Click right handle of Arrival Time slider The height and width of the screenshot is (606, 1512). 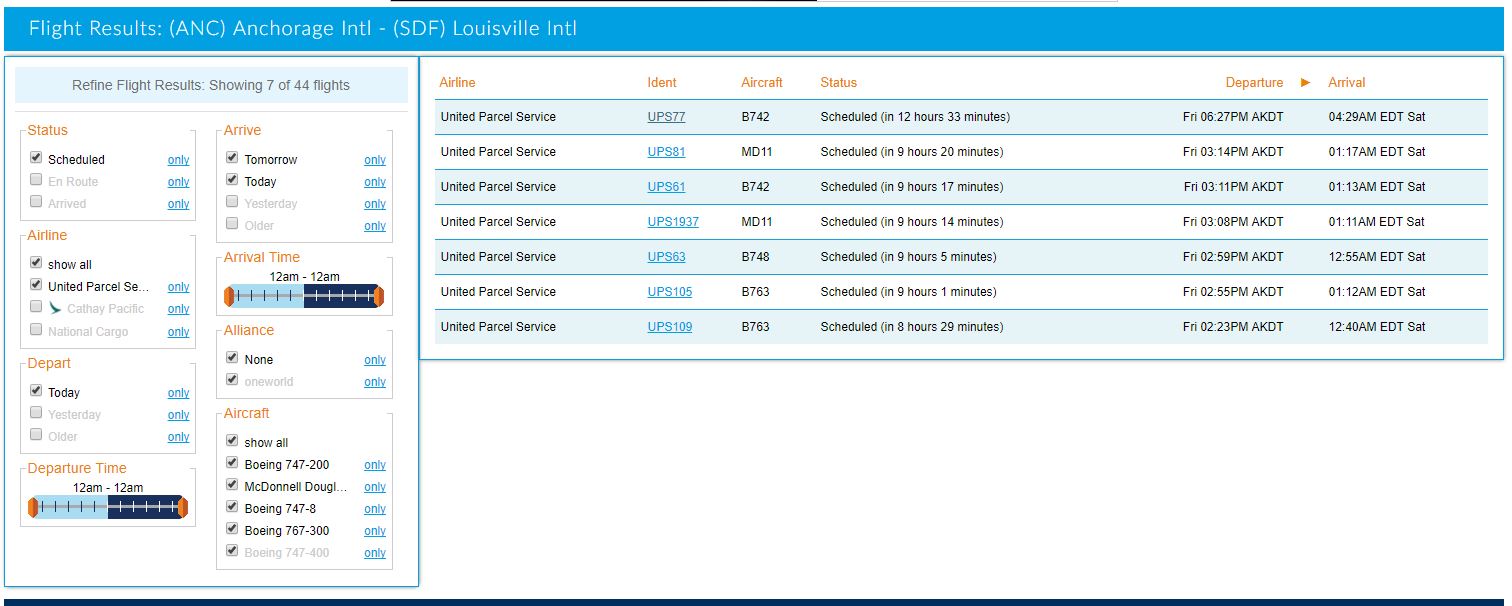380,296
